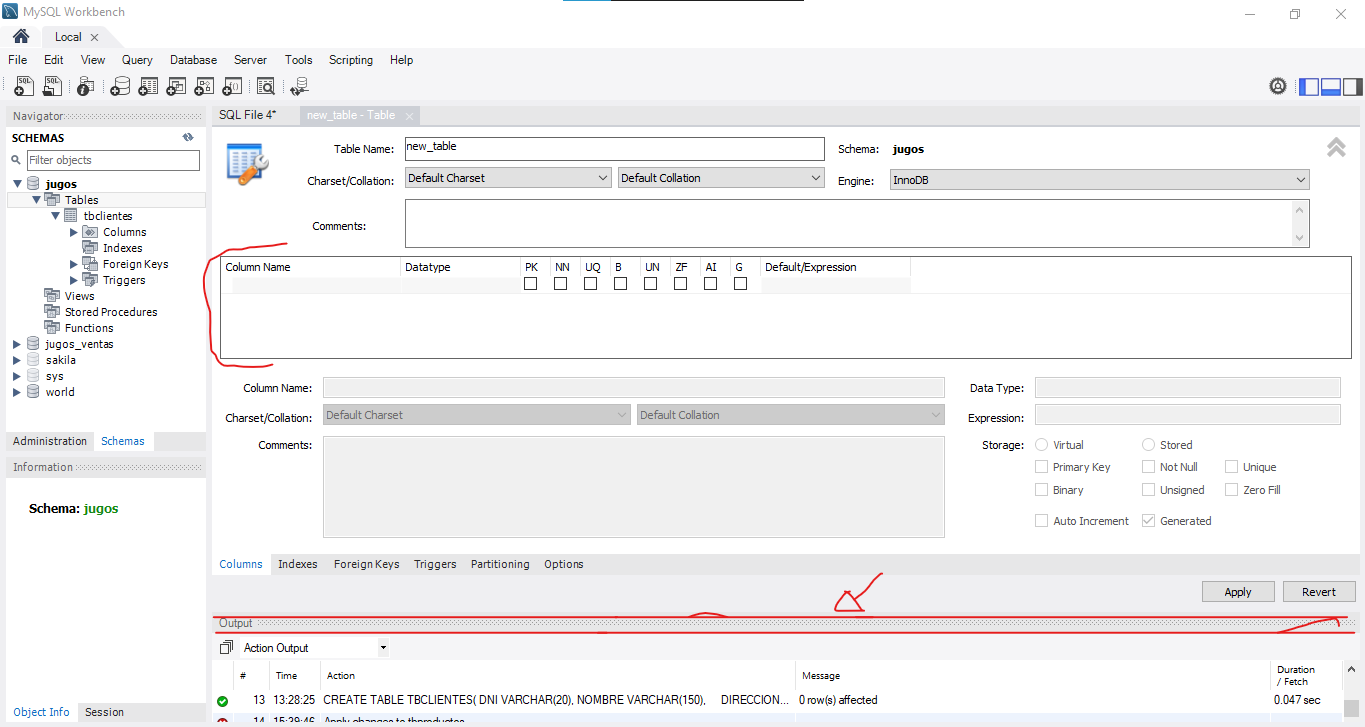
Task: Create new stored procedure toolbar icon
Action: 206,86
